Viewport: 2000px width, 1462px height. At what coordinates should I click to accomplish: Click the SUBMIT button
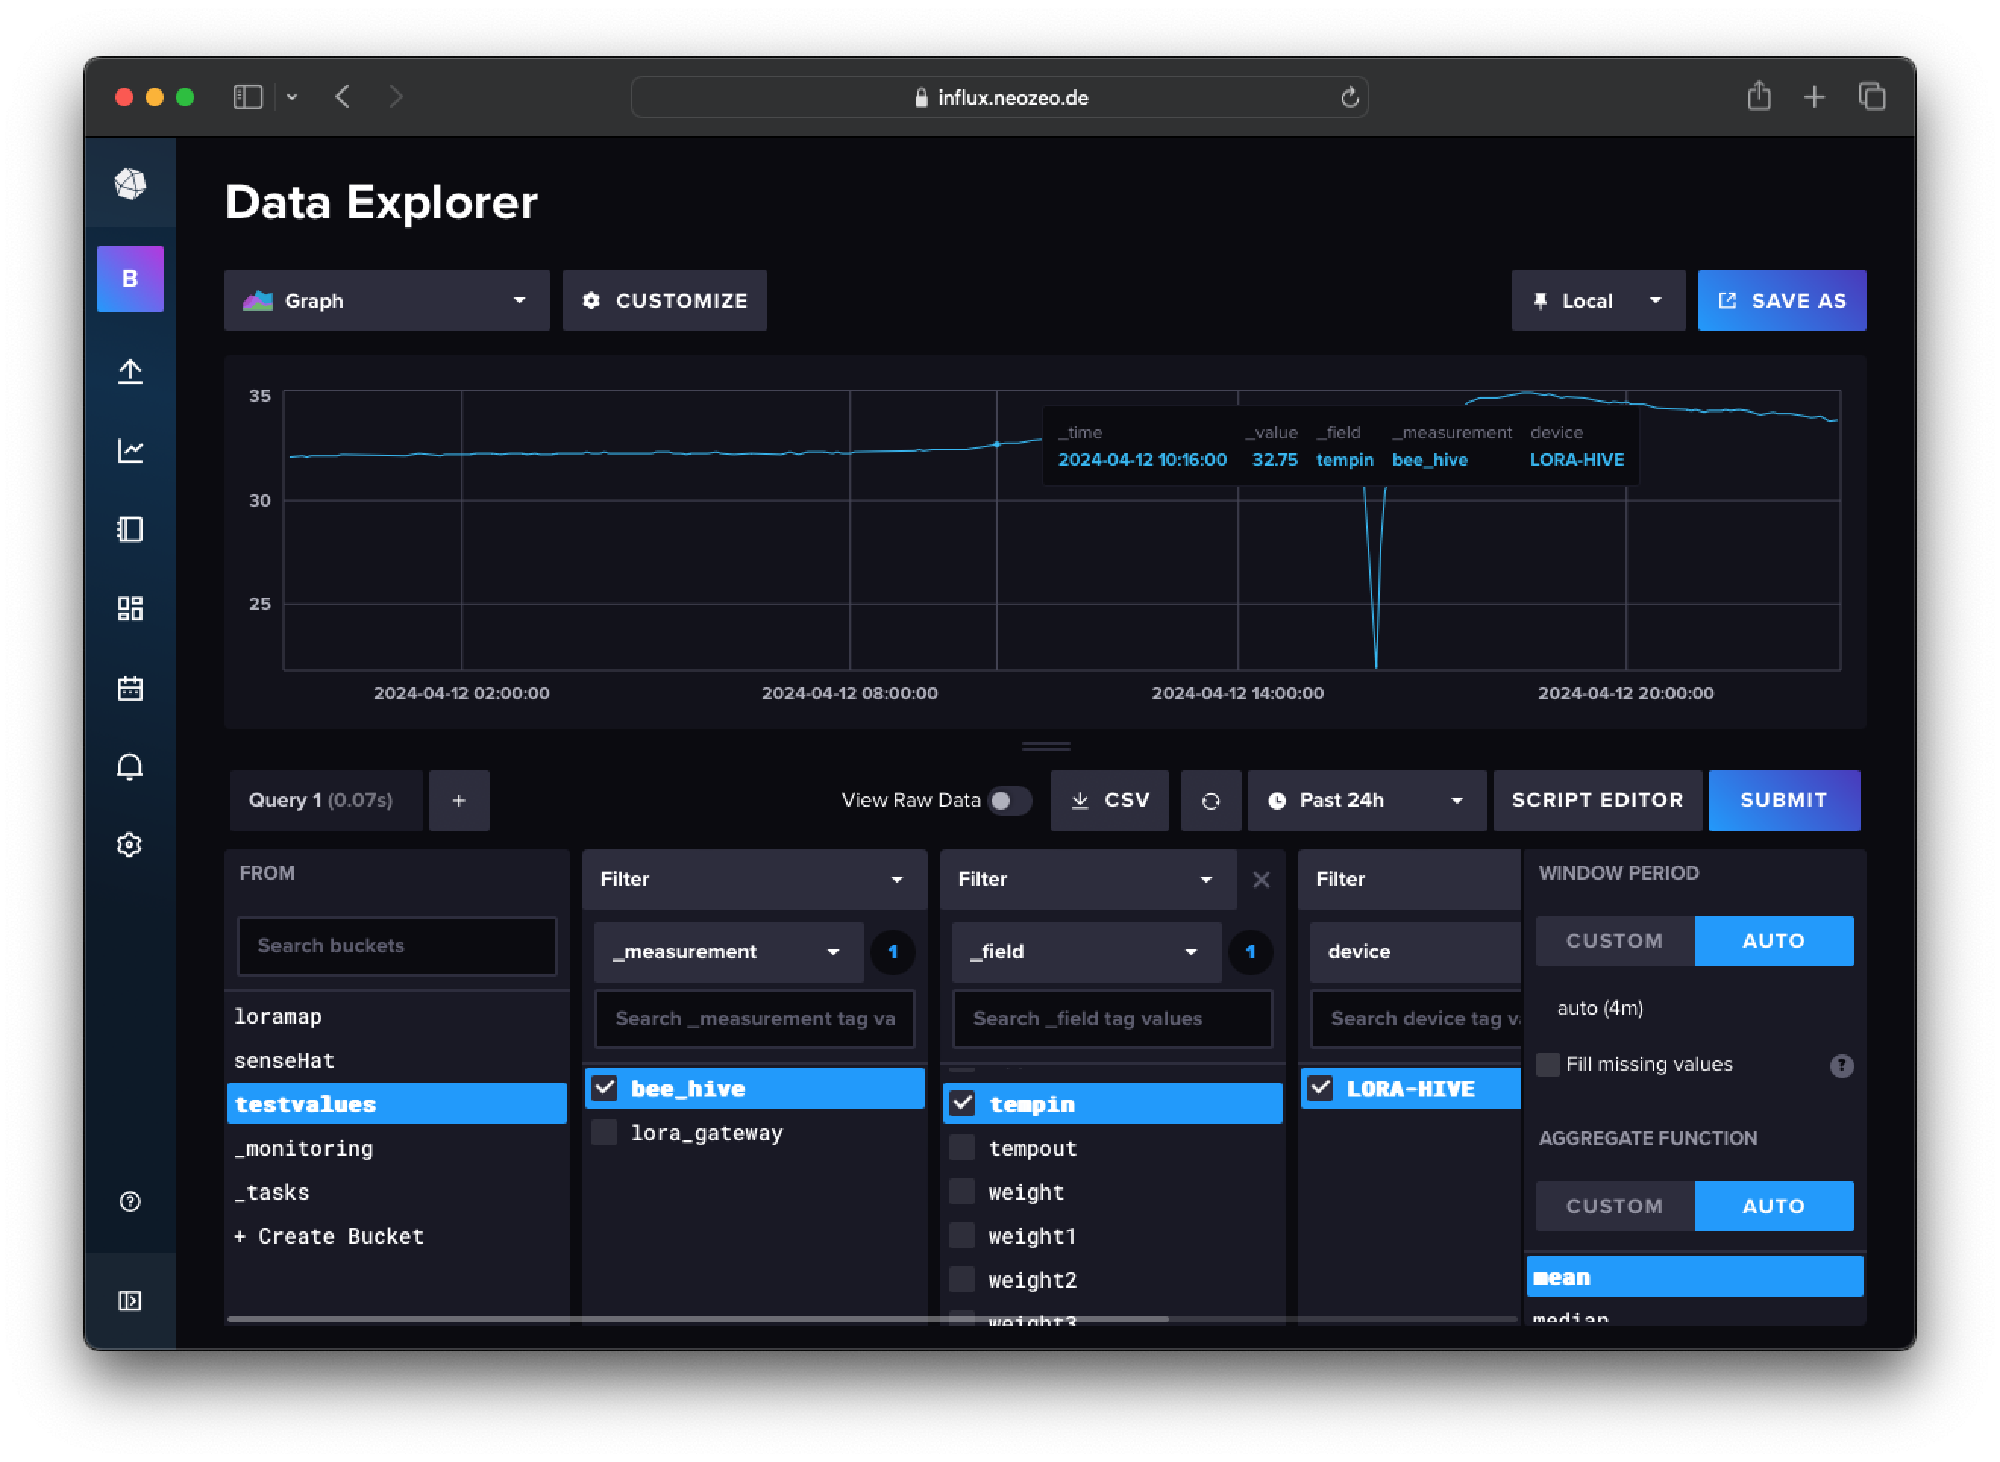pos(1784,800)
